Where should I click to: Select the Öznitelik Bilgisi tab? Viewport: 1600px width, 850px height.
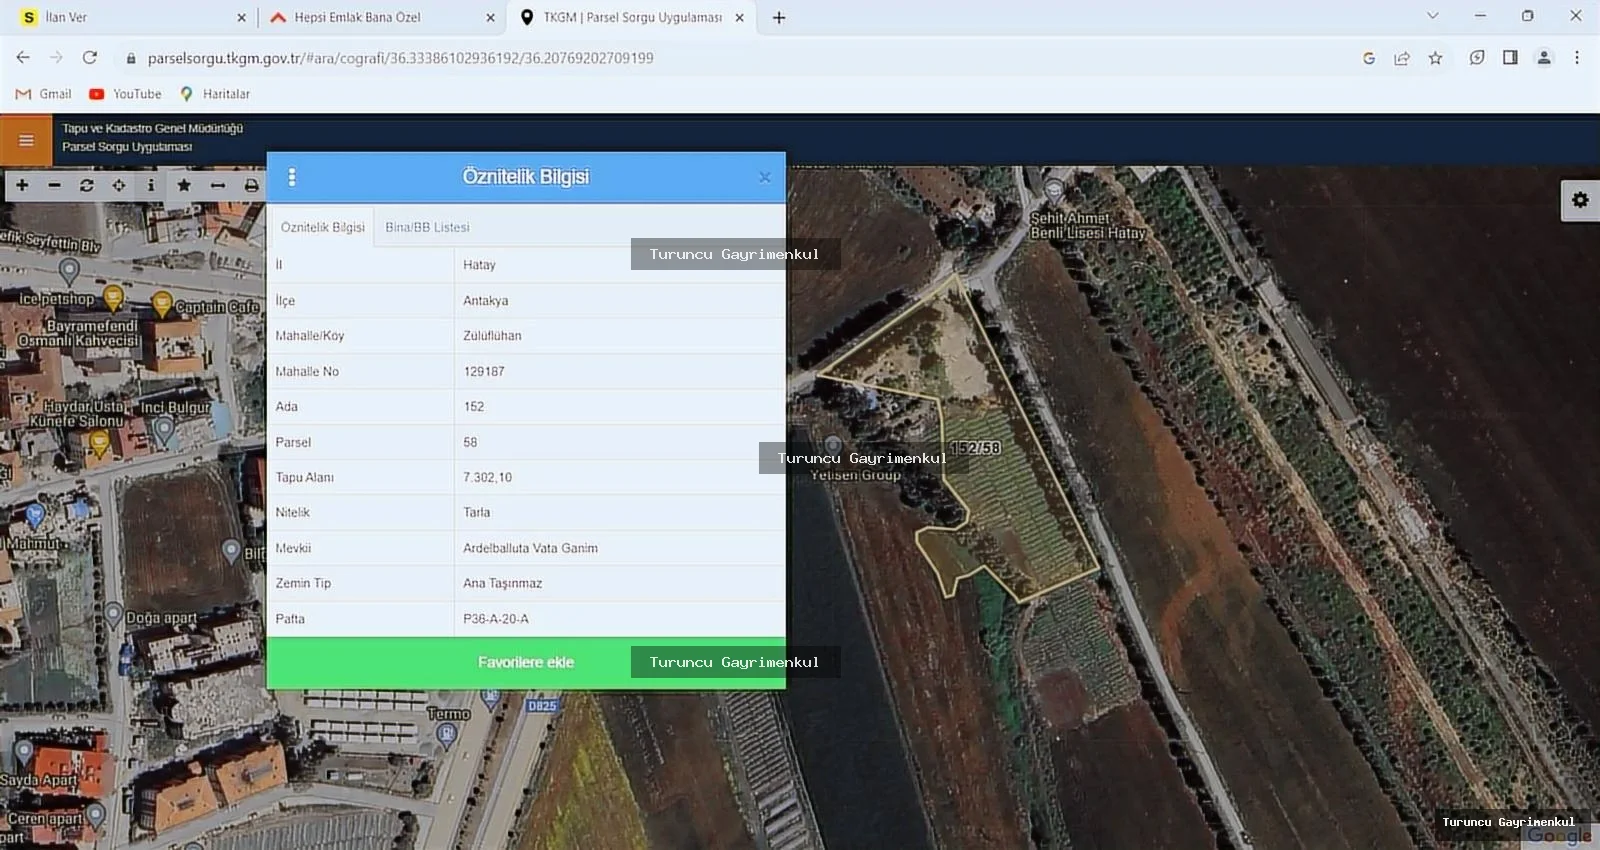(322, 227)
